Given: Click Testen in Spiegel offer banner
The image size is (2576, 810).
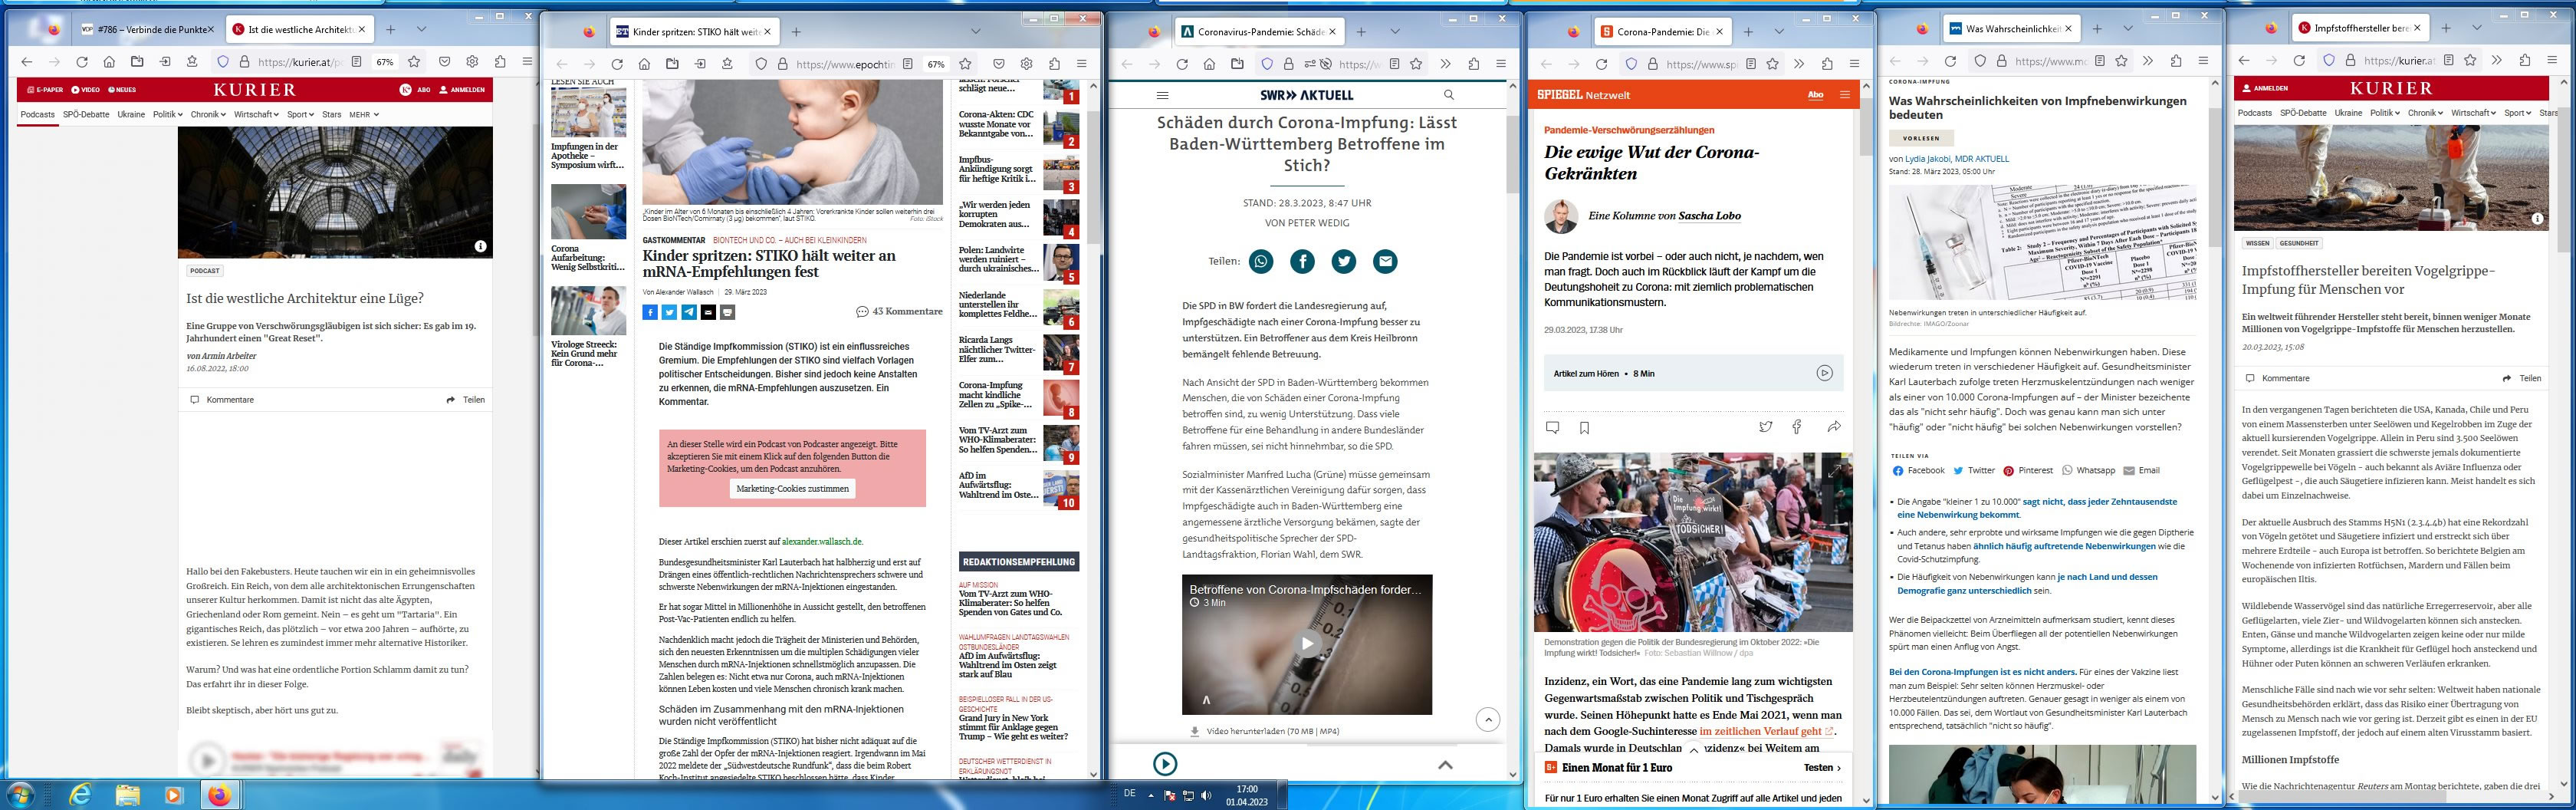Looking at the screenshot, I should click(x=1822, y=768).
